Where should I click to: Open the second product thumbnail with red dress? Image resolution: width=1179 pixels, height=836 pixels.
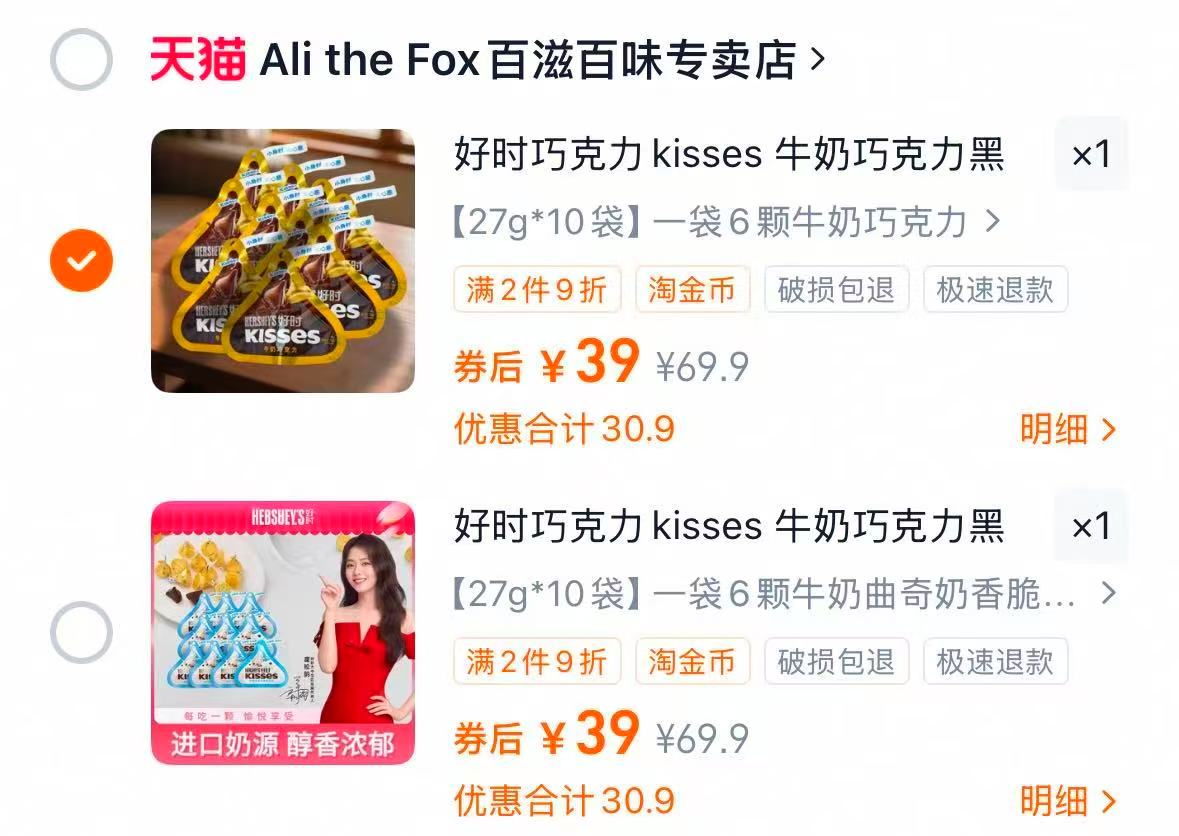[283, 633]
